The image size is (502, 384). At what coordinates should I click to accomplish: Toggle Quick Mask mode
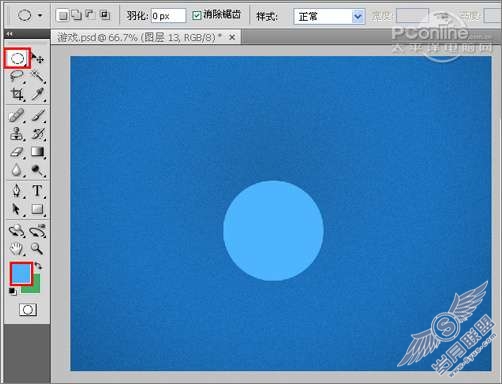28,310
